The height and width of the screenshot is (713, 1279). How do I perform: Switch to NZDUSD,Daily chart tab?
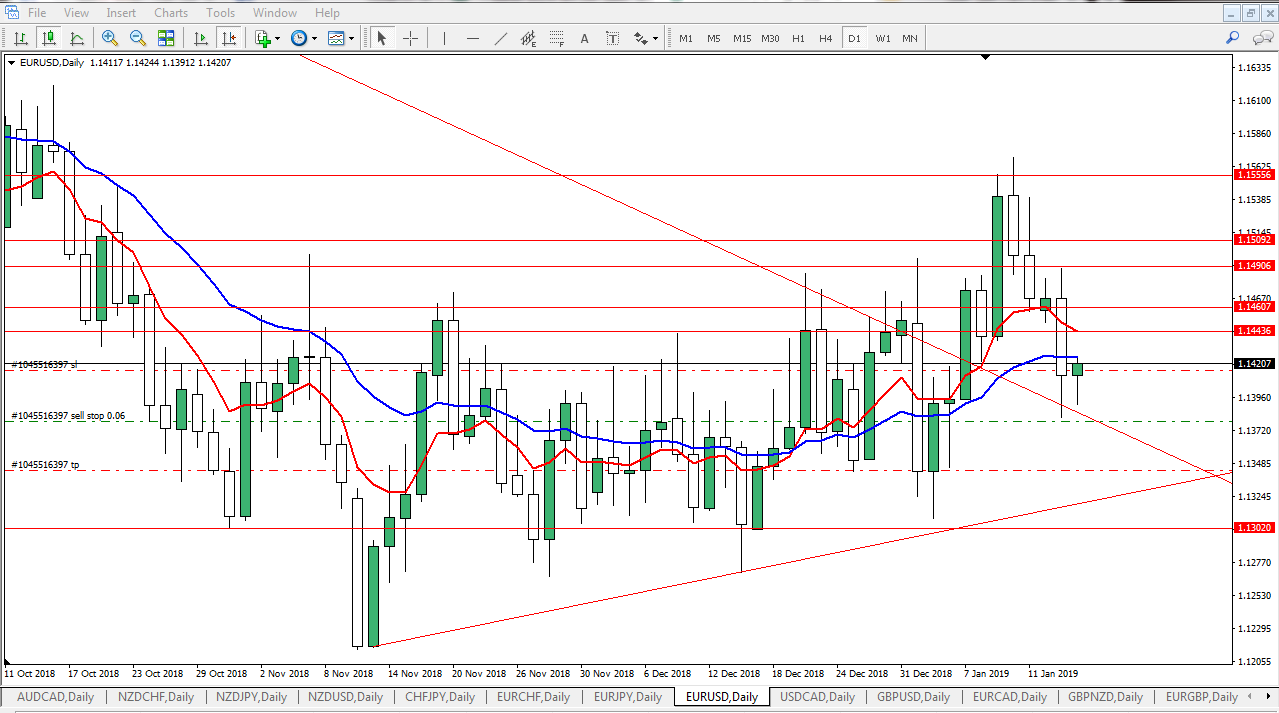[345, 697]
